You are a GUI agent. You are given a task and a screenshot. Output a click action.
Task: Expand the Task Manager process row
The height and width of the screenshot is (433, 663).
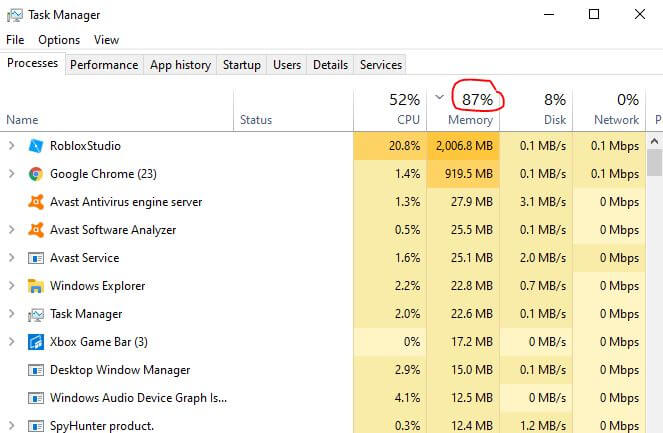pyautogui.click(x=11, y=314)
